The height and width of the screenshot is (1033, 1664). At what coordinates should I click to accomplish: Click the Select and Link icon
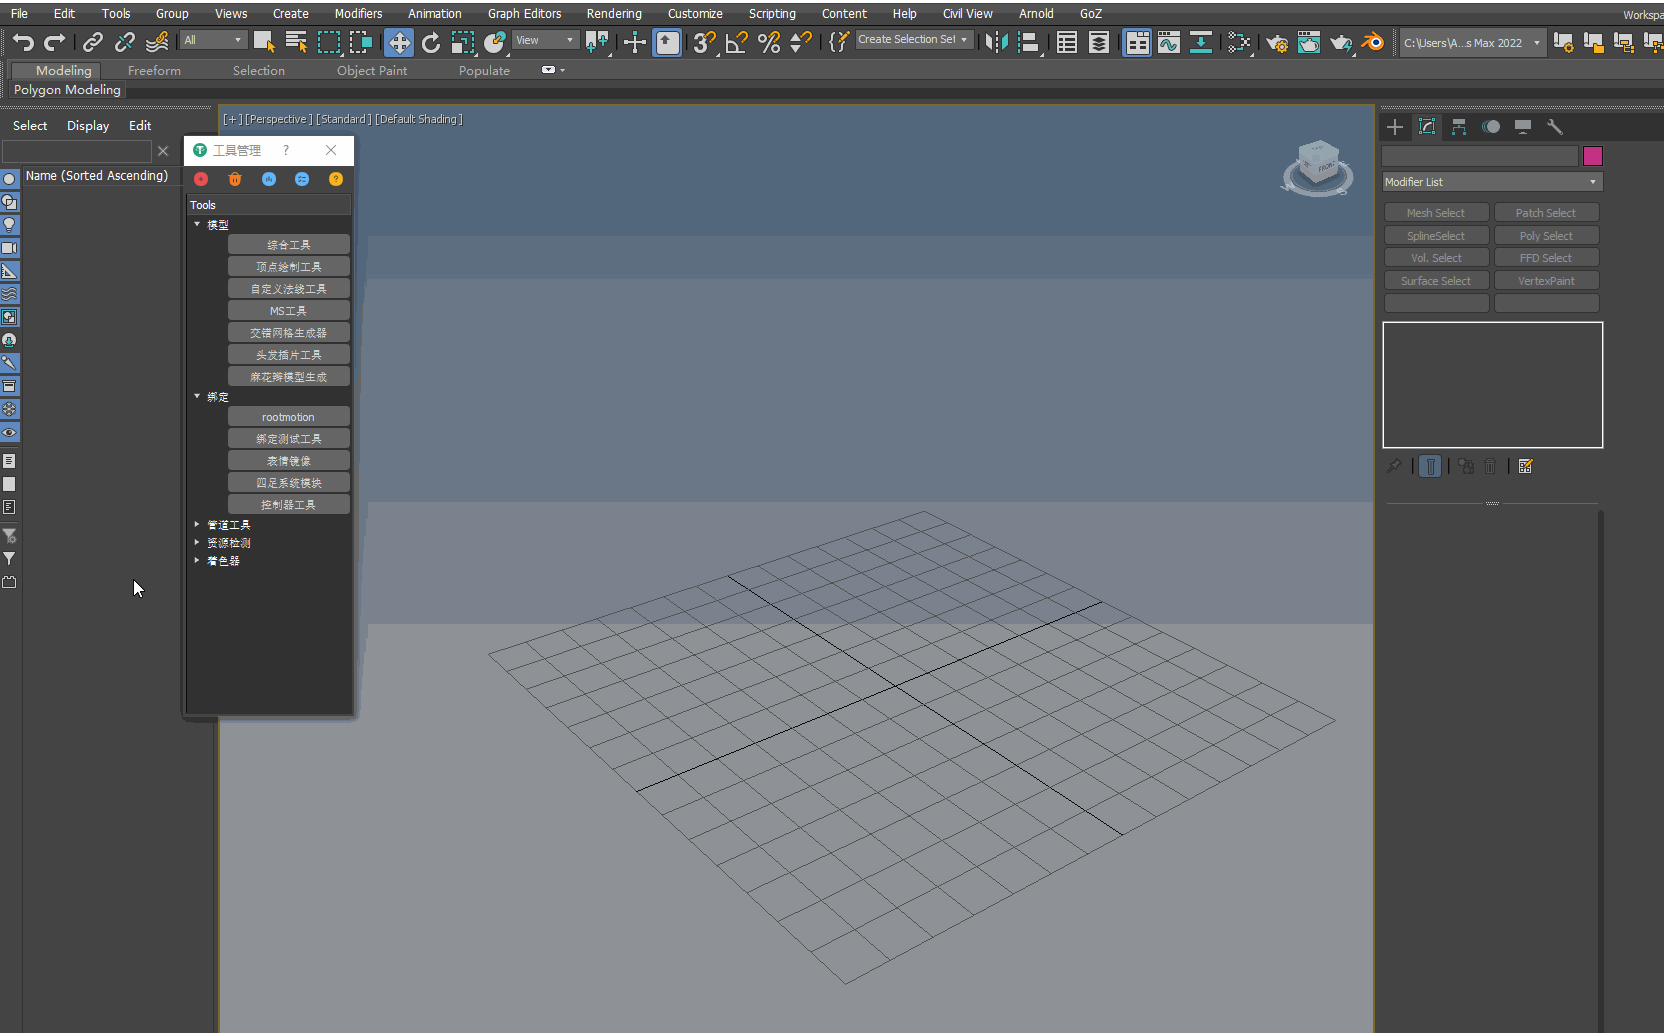pyautogui.click(x=93, y=42)
